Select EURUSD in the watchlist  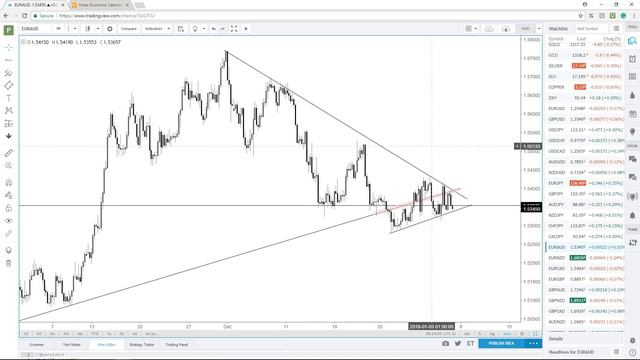[x=585, y=109]
